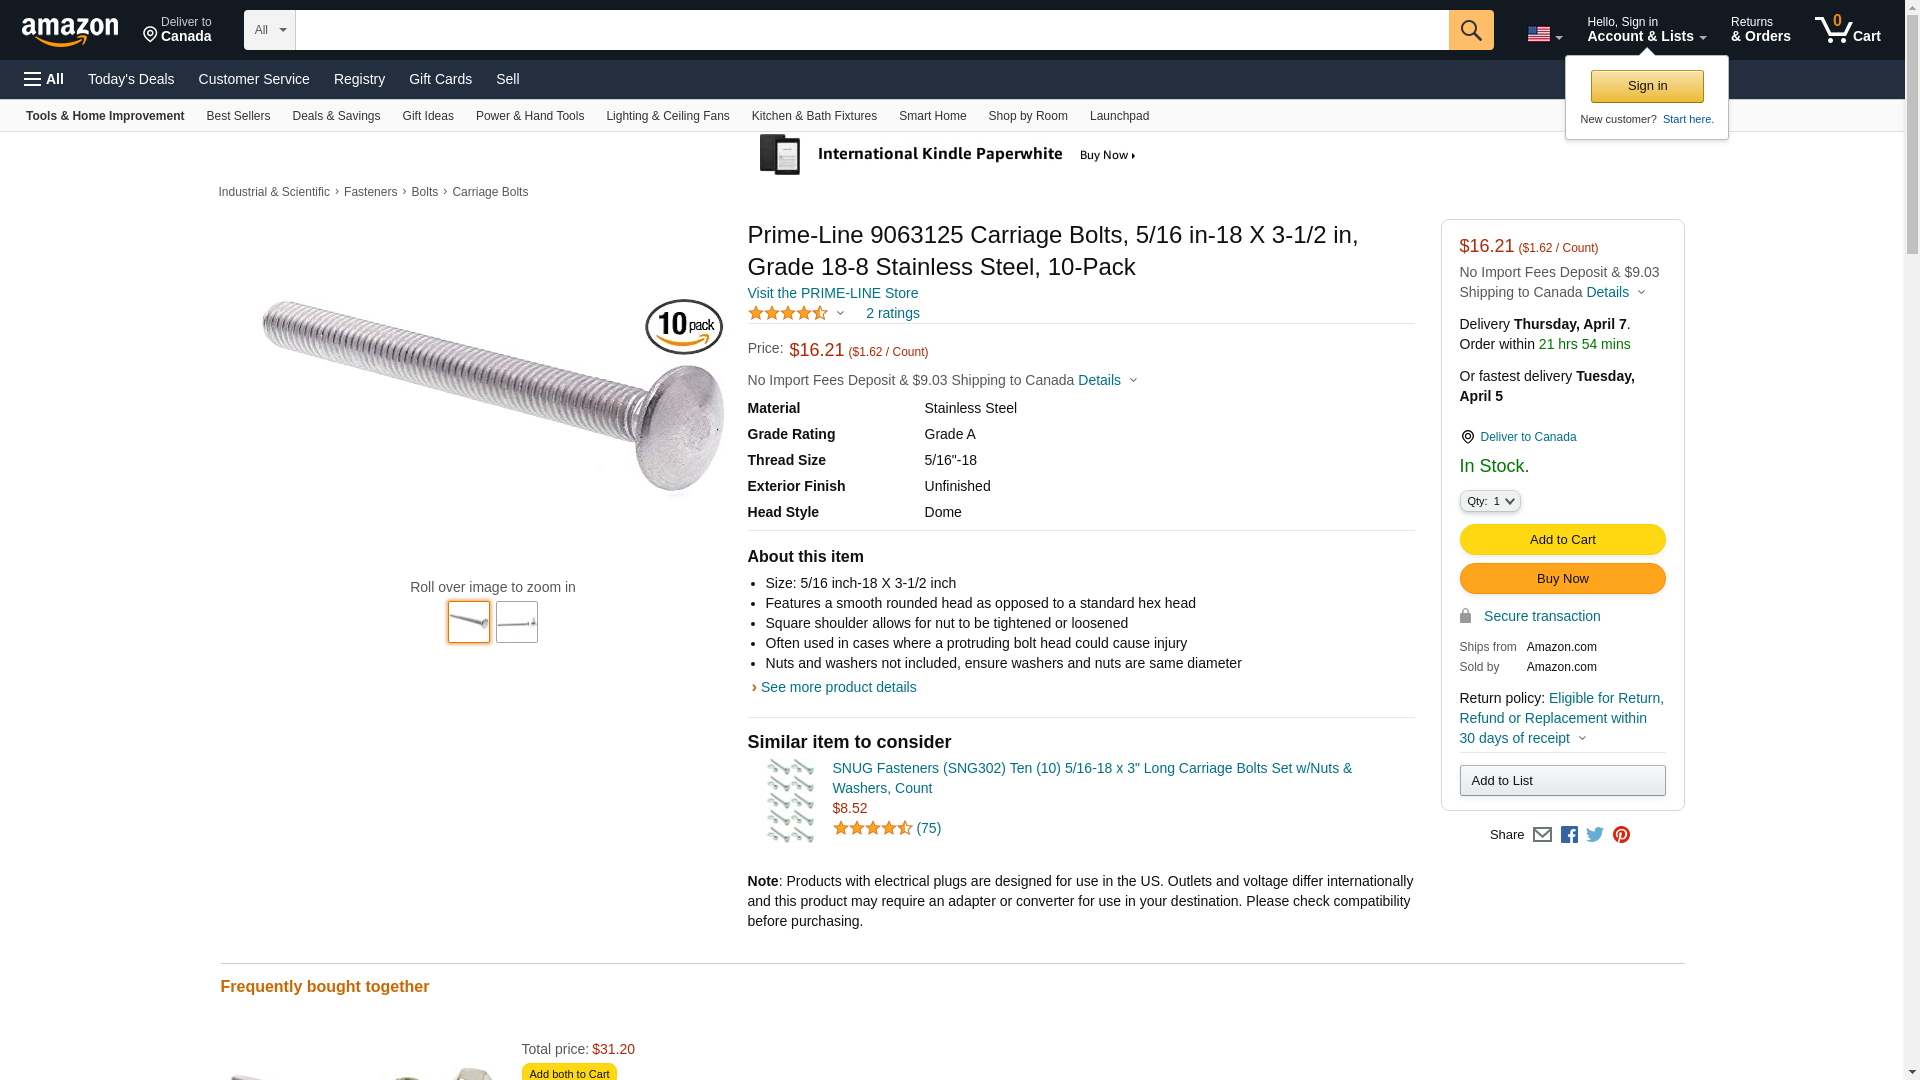The height and width of the screenshot is (1080, 1920).
Task: Select the second product image thumbnail
Action: [x=516, y=622]
